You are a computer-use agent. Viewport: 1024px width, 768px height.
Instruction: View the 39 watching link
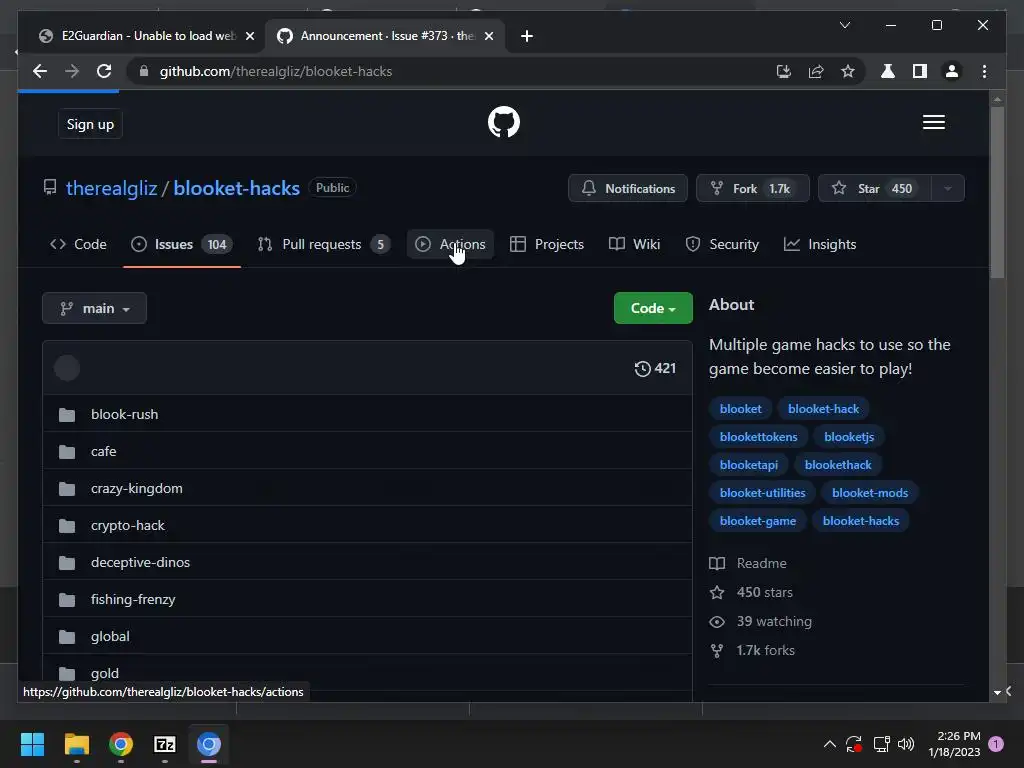click(x=760, y=621)
